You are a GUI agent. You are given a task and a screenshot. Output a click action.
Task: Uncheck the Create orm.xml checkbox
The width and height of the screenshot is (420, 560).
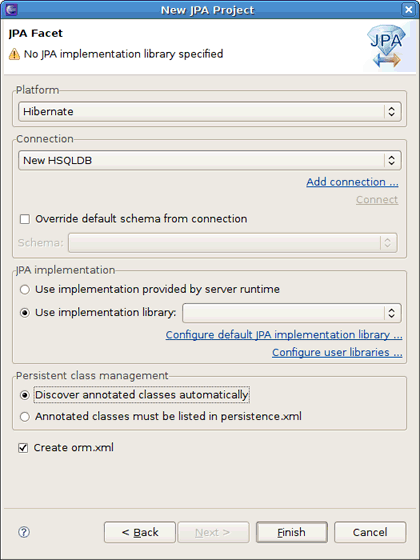pyautogui.click(x=23, y=448)
